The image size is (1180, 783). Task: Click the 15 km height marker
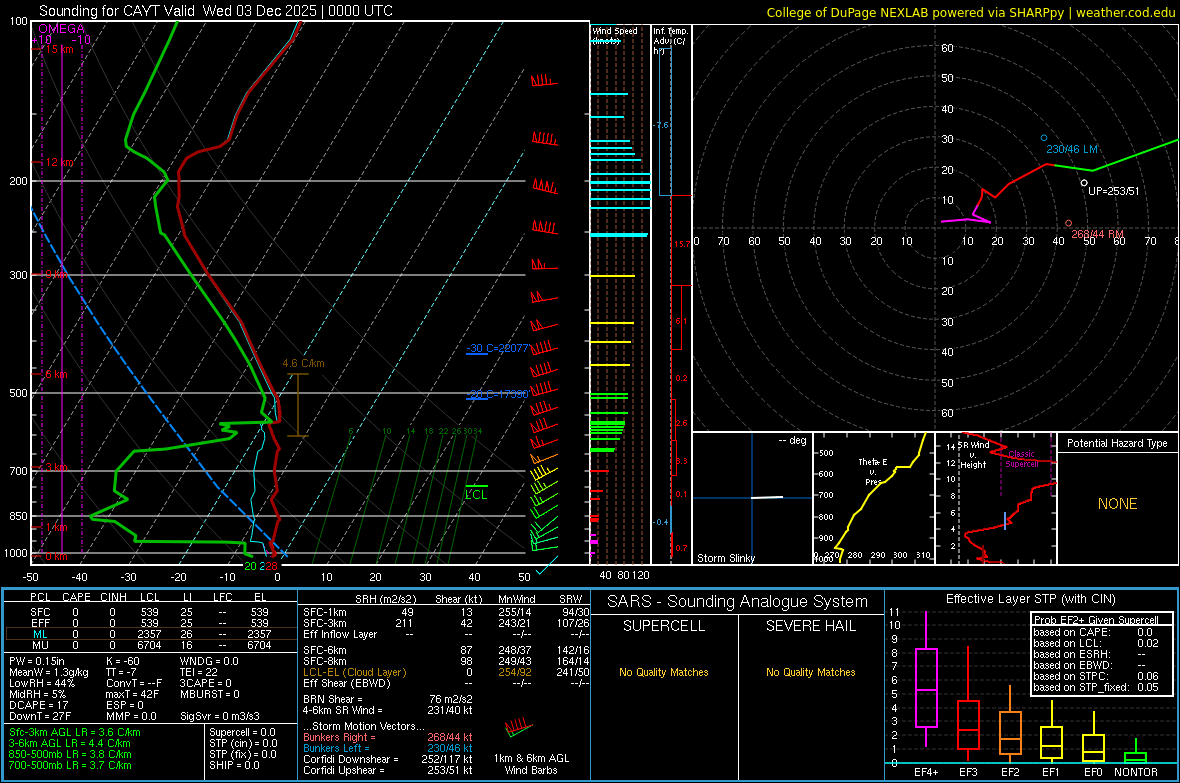click(x=59, y=49)
